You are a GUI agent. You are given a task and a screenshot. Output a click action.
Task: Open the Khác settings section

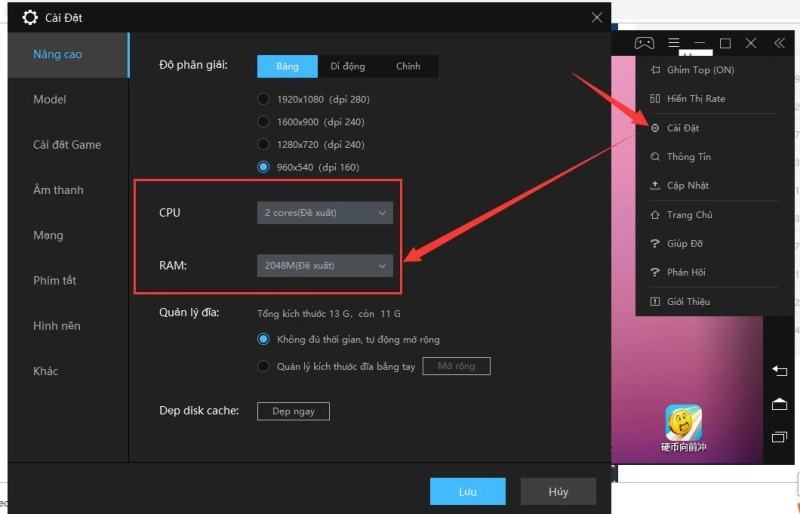click(x=68, y=371)
